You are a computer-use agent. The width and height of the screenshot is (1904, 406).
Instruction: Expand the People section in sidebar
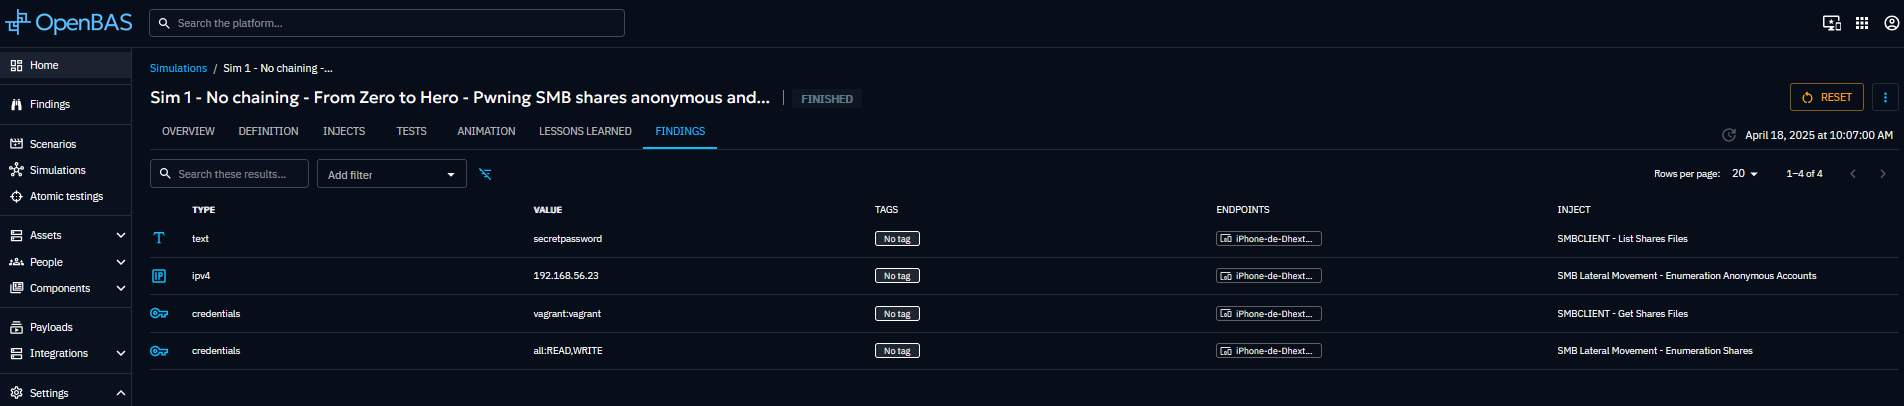tap(120, 262)
